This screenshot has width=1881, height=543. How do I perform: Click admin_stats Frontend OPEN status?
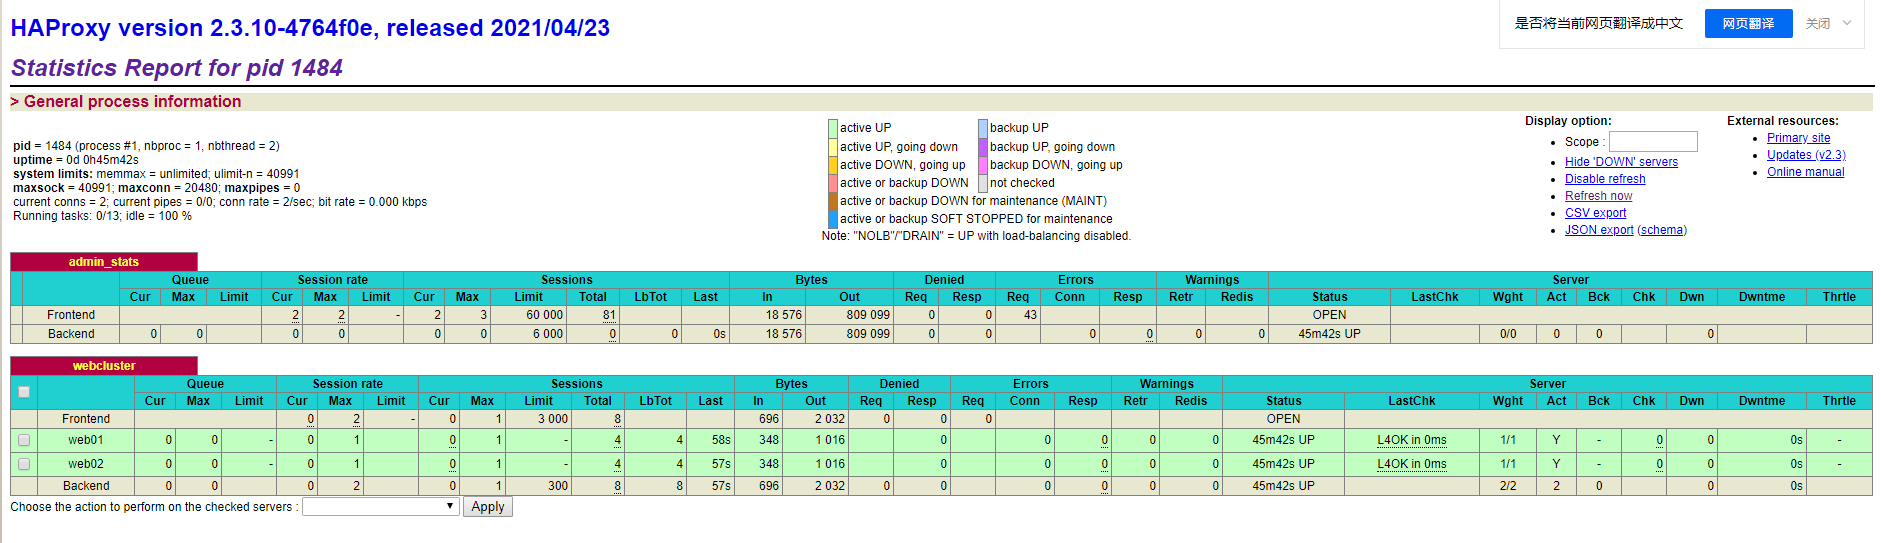pyautogui.click(x=1329, y=315)
